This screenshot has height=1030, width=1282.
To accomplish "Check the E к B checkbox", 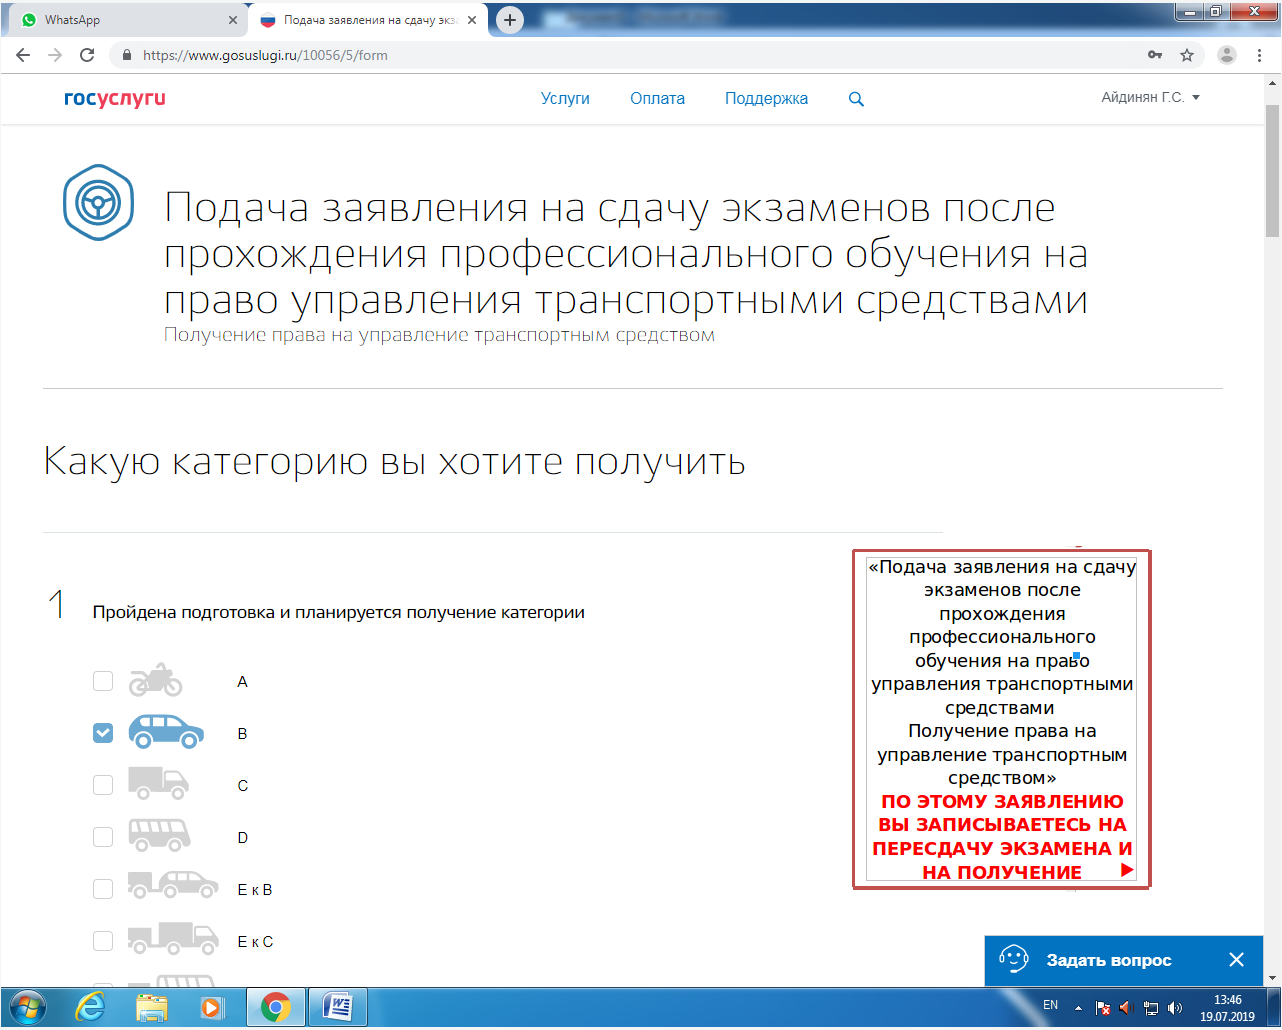I will pyautogui.click(x=103, y=889).
